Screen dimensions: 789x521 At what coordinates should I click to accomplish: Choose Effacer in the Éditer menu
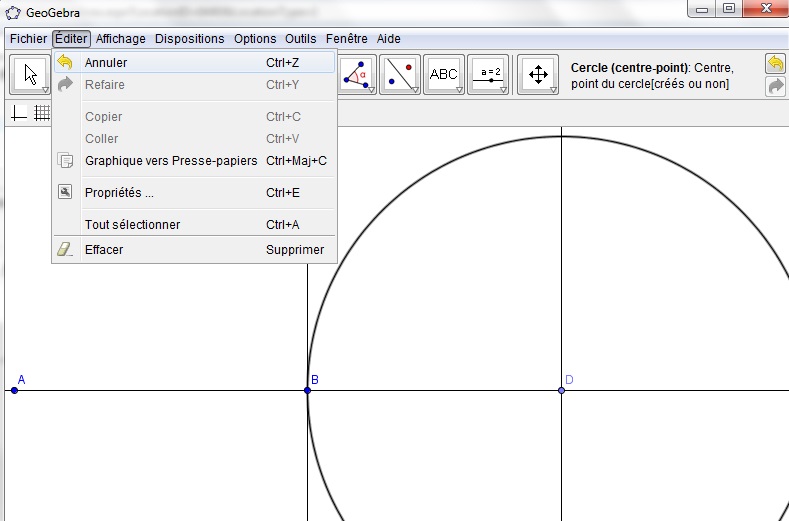pyautogui.click(x=104, y=249)
